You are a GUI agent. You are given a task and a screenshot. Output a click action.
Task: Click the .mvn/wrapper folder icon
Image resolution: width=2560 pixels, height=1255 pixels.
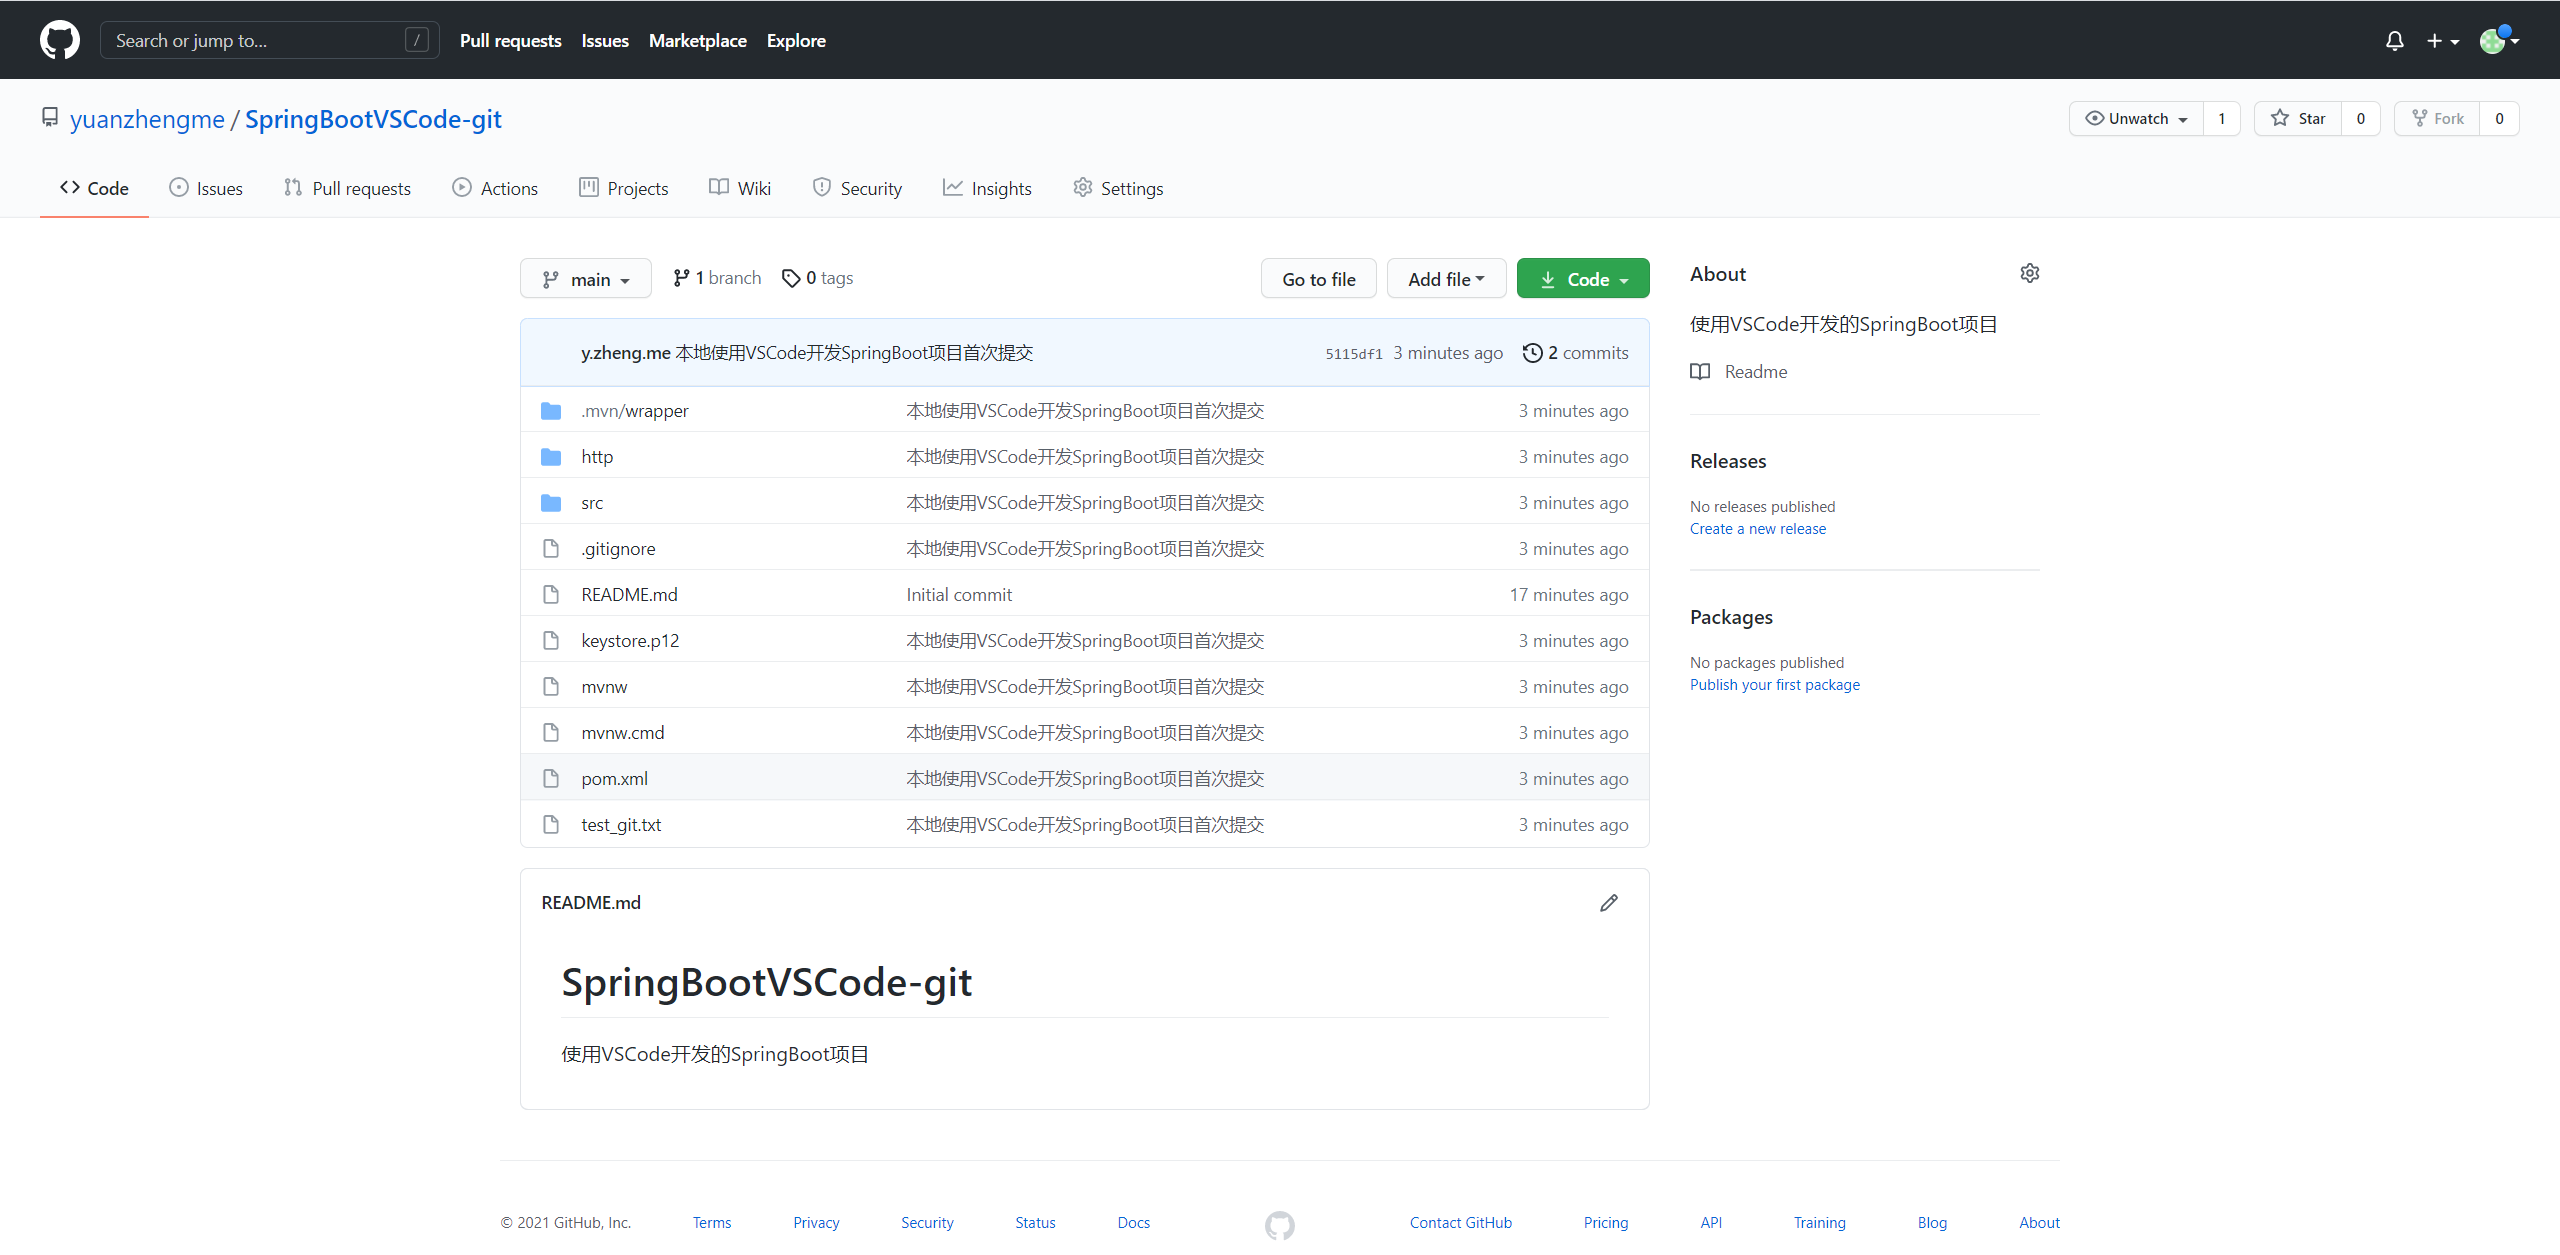(551, 411)
